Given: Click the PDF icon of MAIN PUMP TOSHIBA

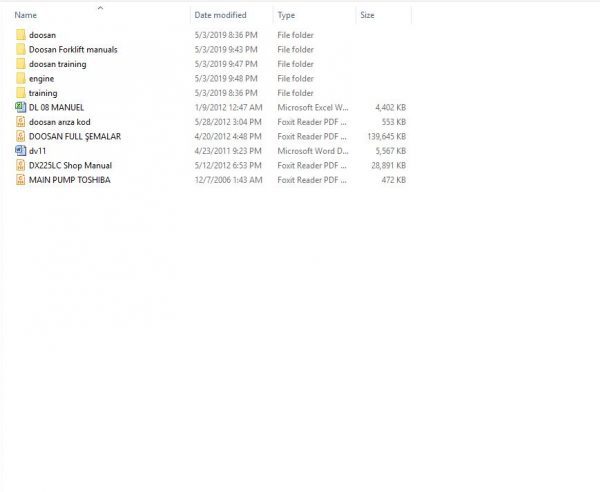Looking at the screenshot, I should pos(21,180).
